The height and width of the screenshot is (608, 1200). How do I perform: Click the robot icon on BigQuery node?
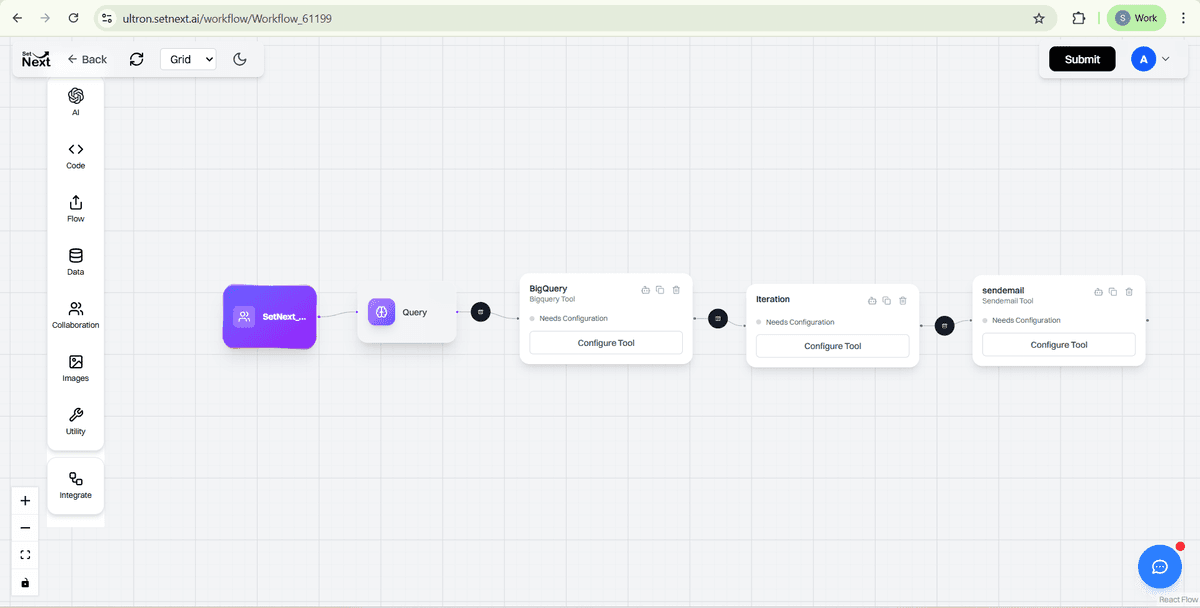pyautogui.click(x=645, y=290)
